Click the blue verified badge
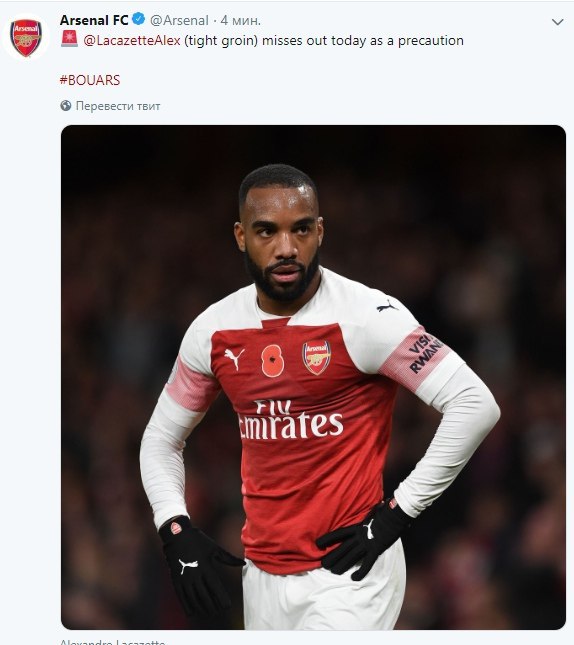 click(139, 19)
